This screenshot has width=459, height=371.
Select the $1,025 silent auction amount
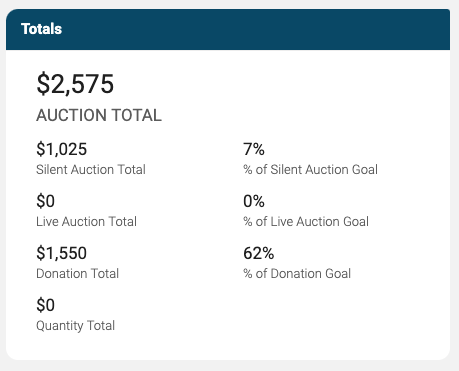point(62,149)
